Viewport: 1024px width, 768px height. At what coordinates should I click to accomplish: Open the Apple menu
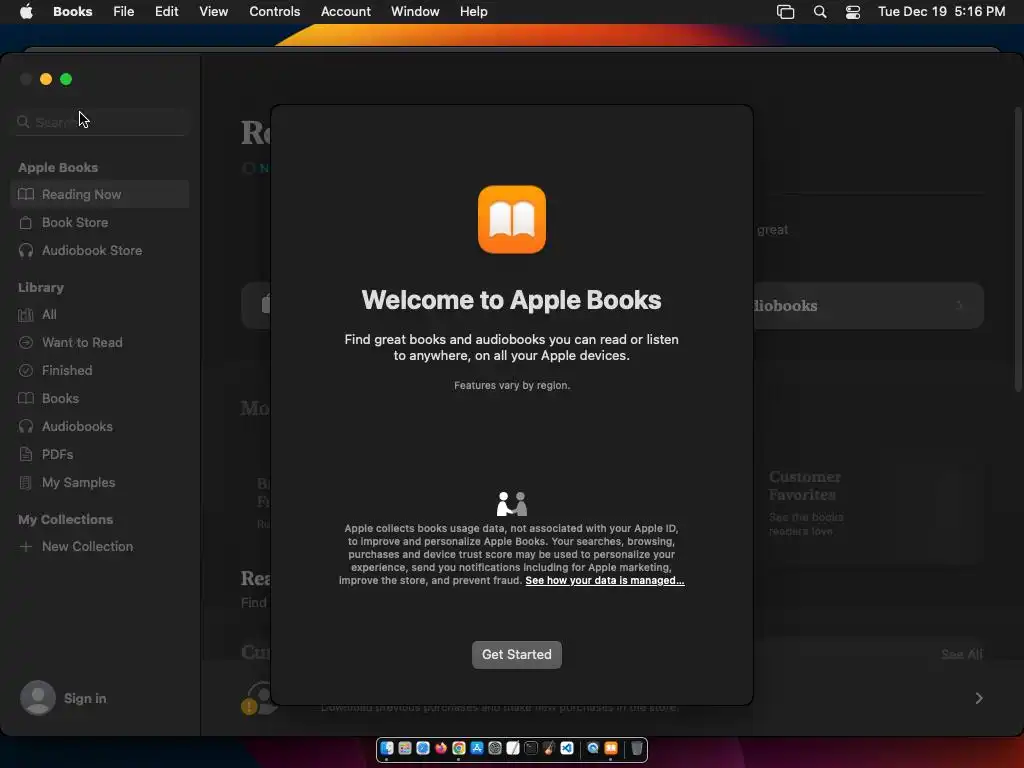click(x=26, y=11)
